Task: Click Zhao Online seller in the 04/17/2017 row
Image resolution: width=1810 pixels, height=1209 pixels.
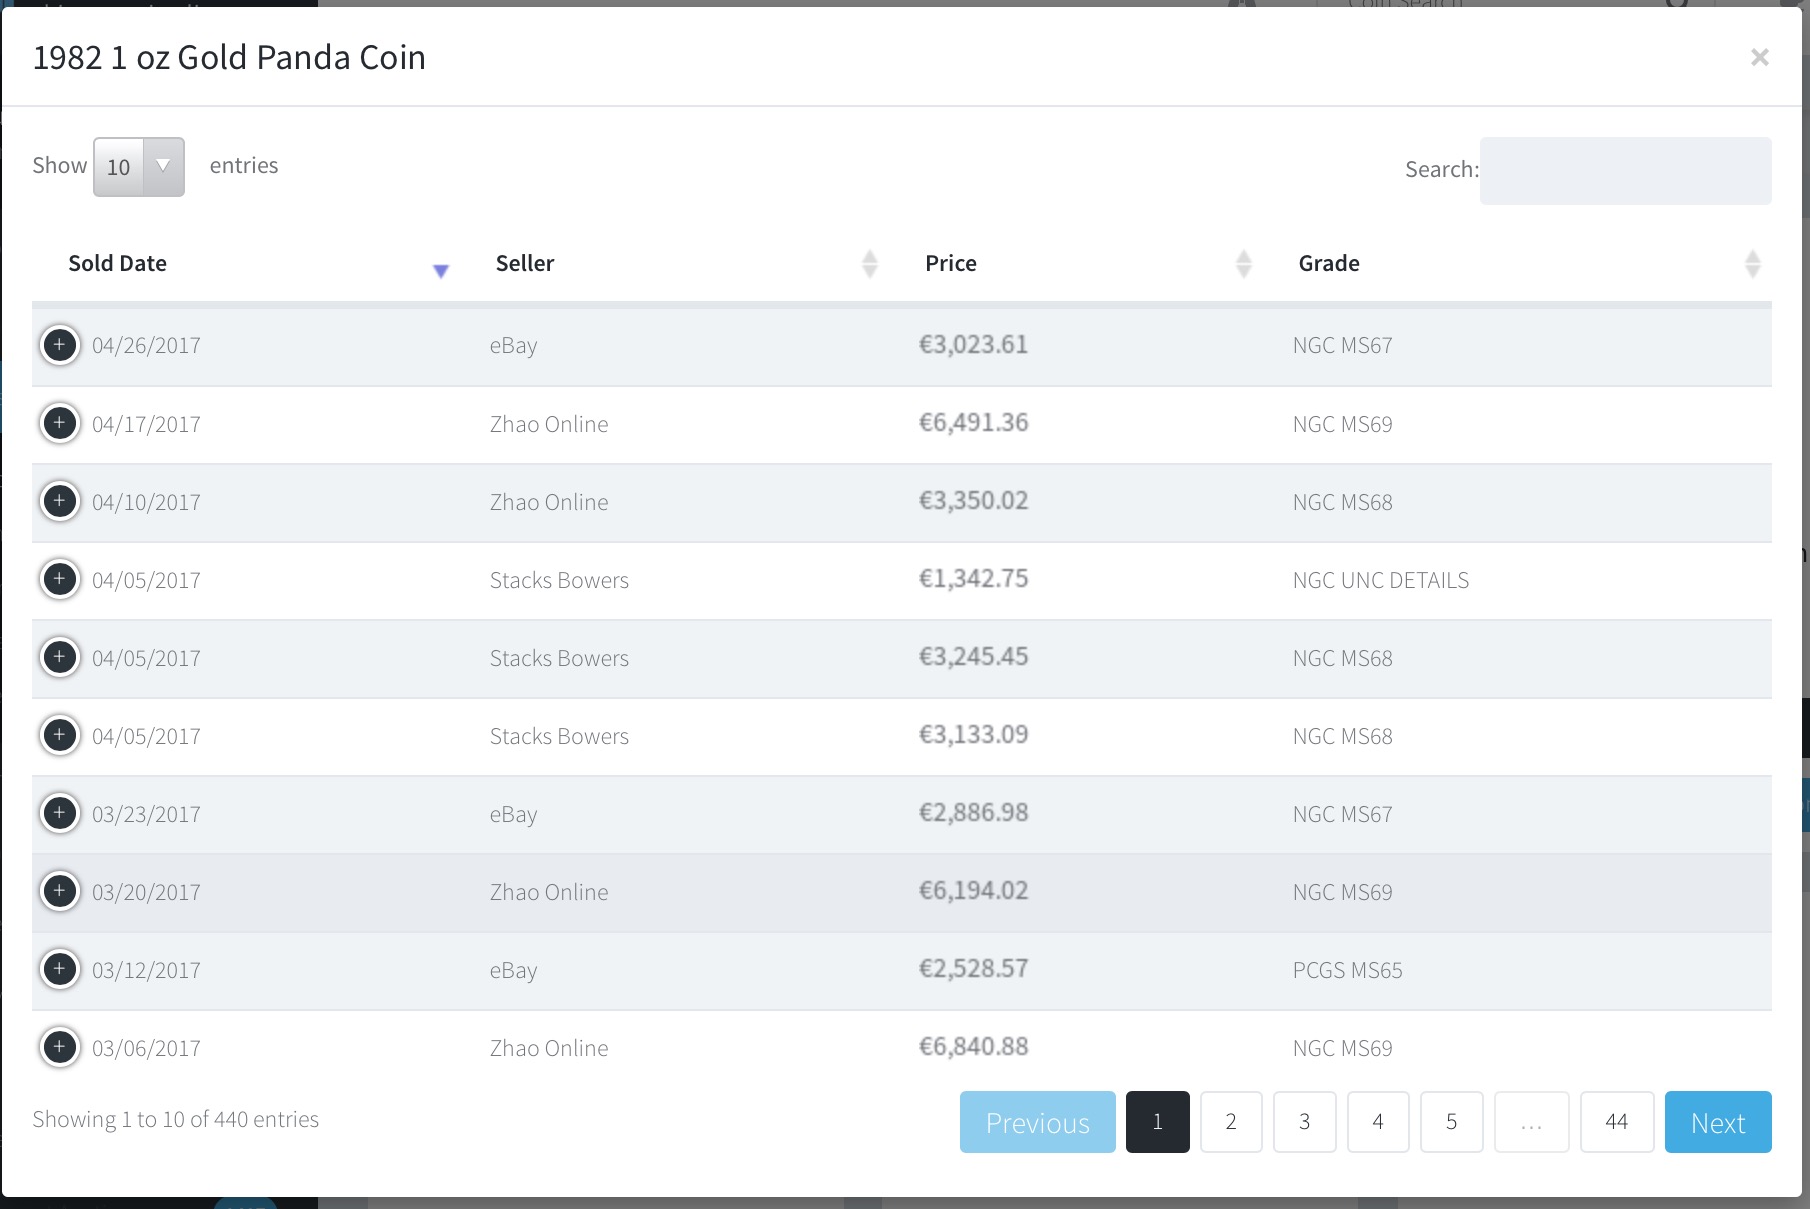Action: coord(549,424)
